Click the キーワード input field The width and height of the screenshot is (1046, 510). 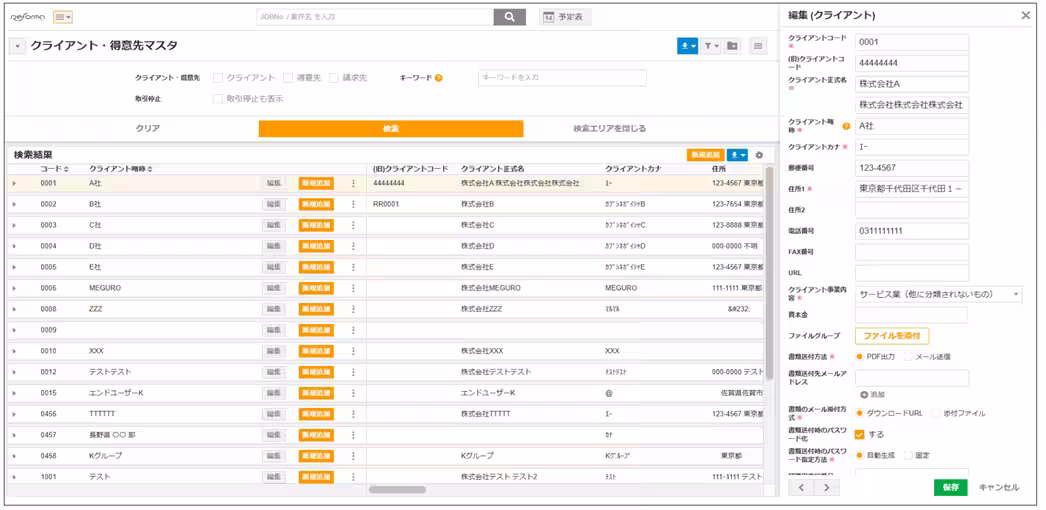(x=561, y=78)
